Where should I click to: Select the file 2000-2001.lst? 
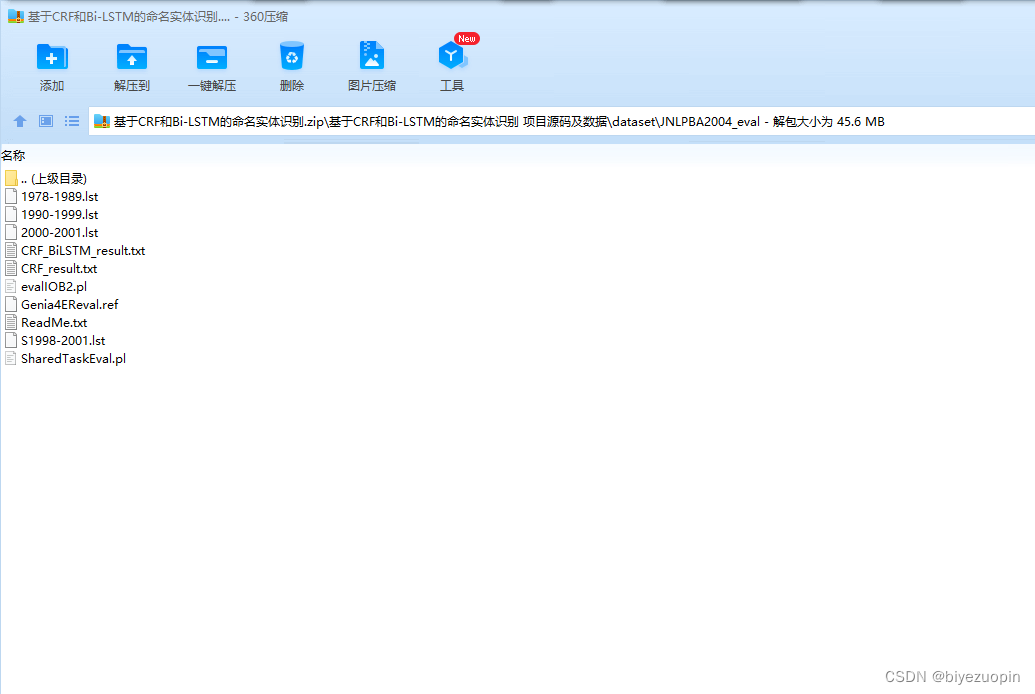pos(59,232)
